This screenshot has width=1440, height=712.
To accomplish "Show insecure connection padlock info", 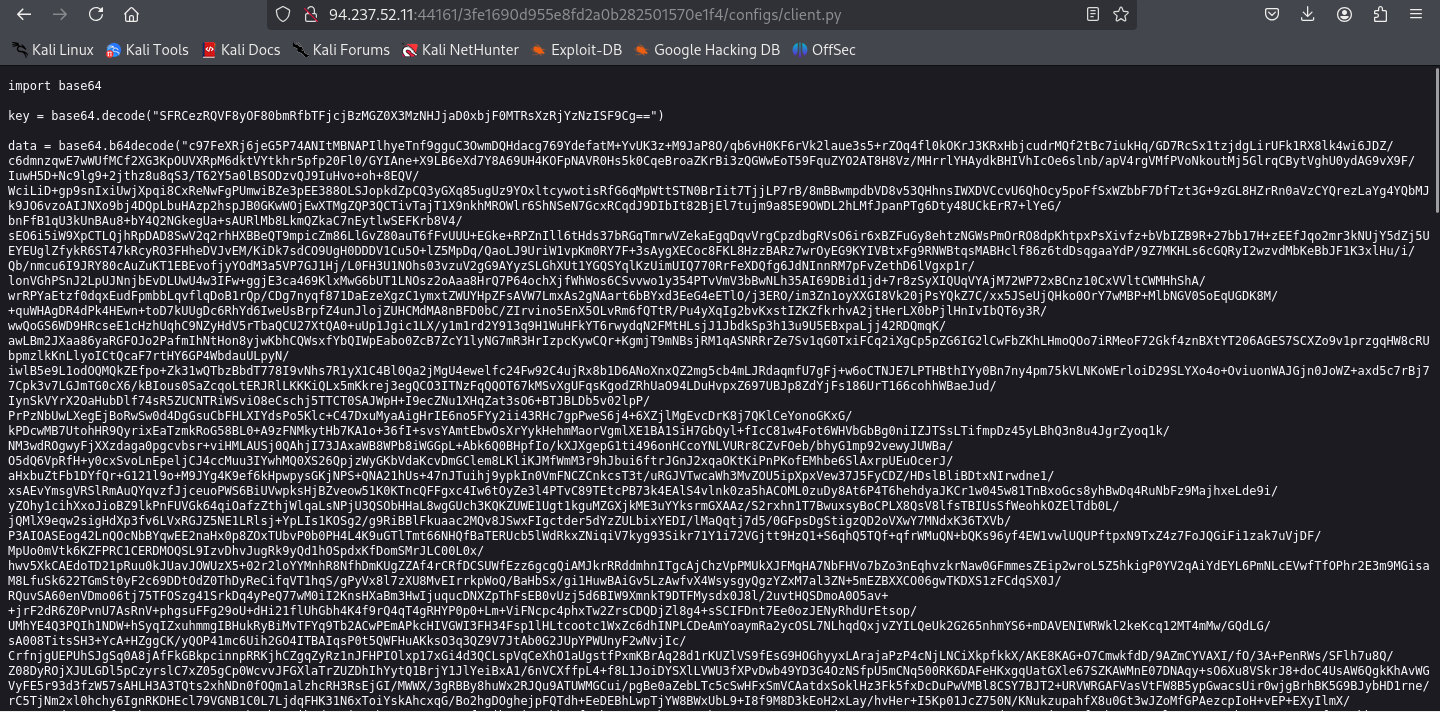I will (x=309, y=15).
